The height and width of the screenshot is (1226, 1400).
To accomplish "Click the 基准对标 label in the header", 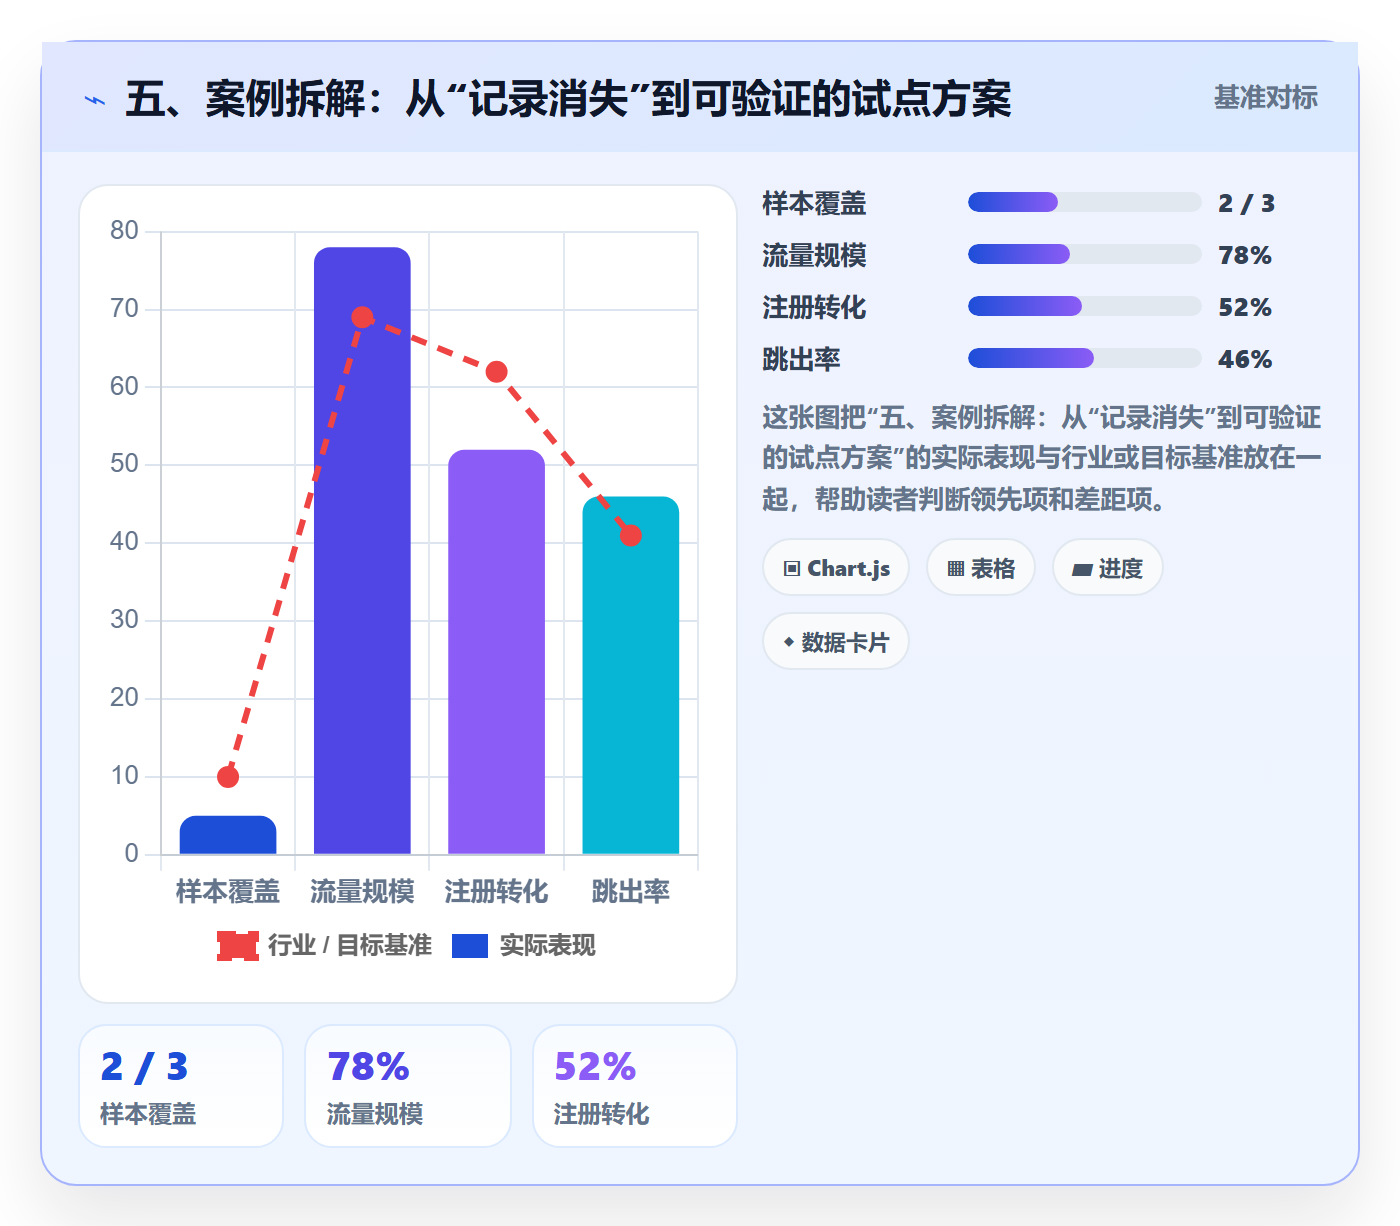I will 1265,97.
